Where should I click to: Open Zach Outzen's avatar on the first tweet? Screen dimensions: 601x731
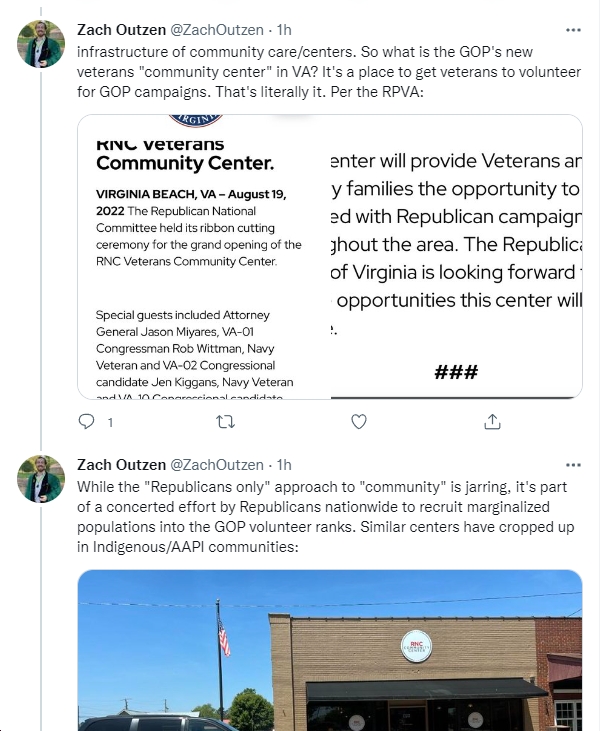click(x=41, y=44)
